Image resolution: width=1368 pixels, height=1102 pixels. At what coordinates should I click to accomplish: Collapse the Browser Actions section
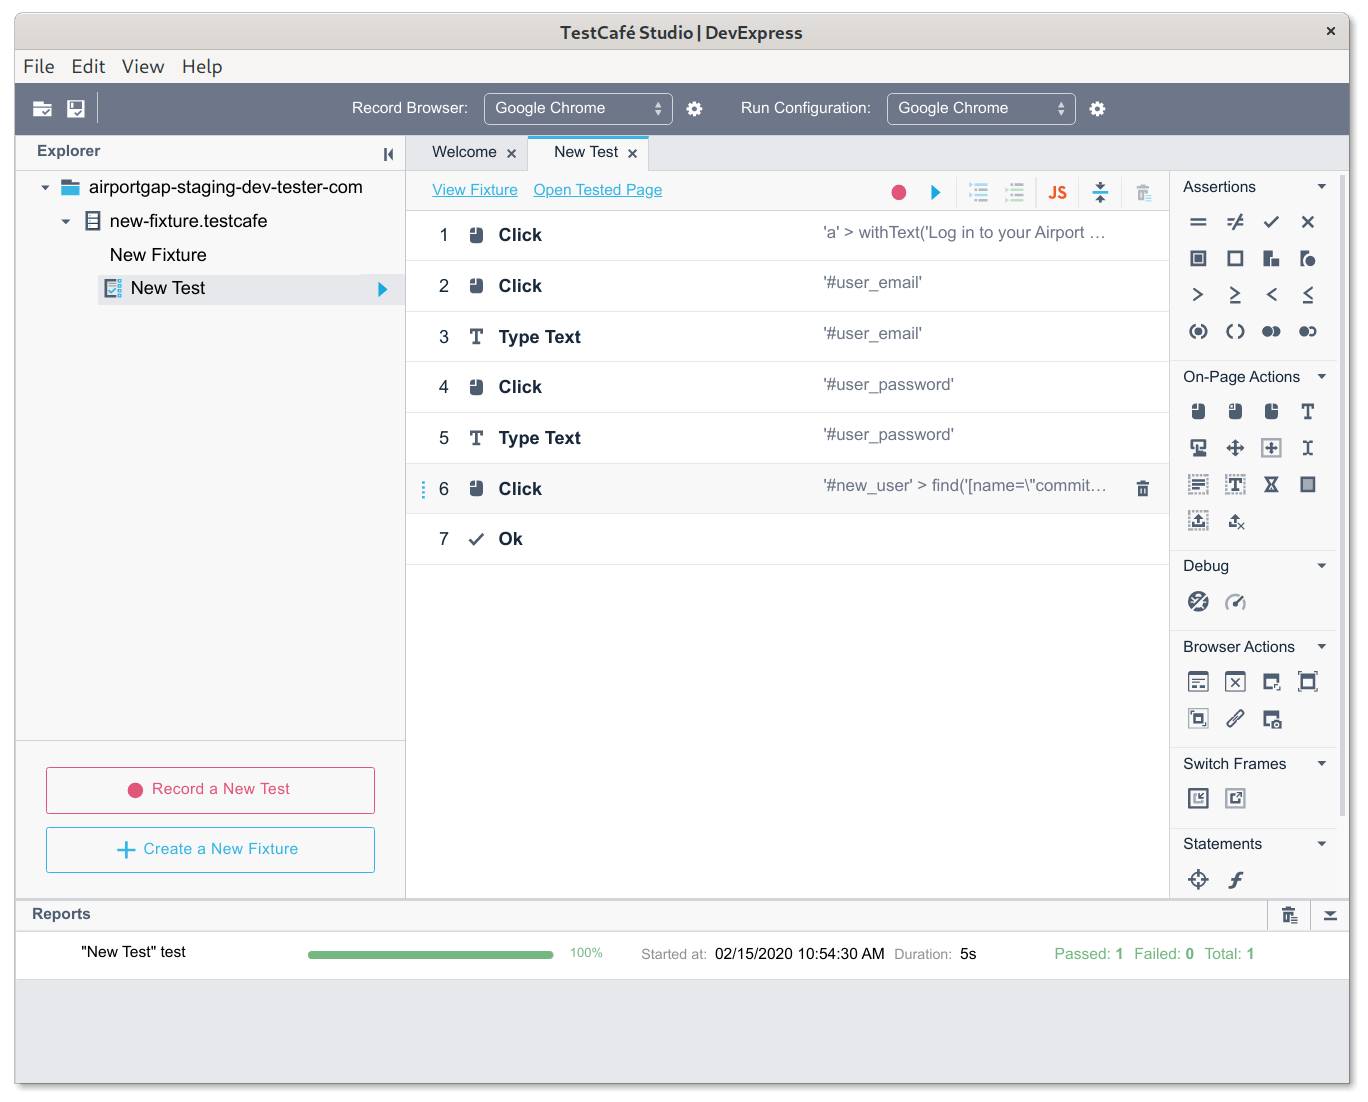click(x=1322, y=647)
